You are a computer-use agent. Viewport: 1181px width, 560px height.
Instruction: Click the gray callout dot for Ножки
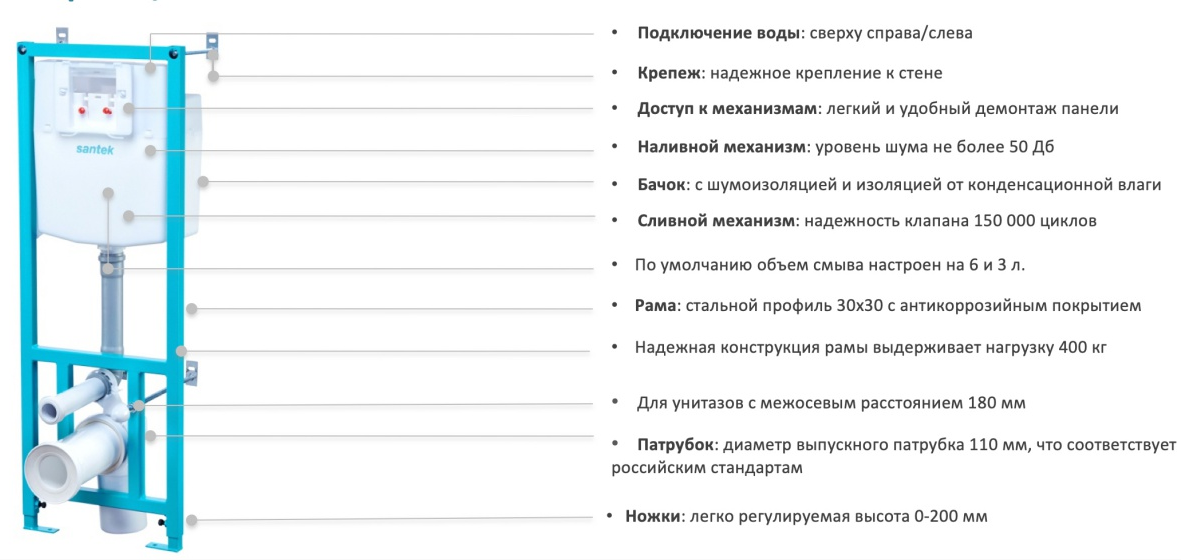192,519
